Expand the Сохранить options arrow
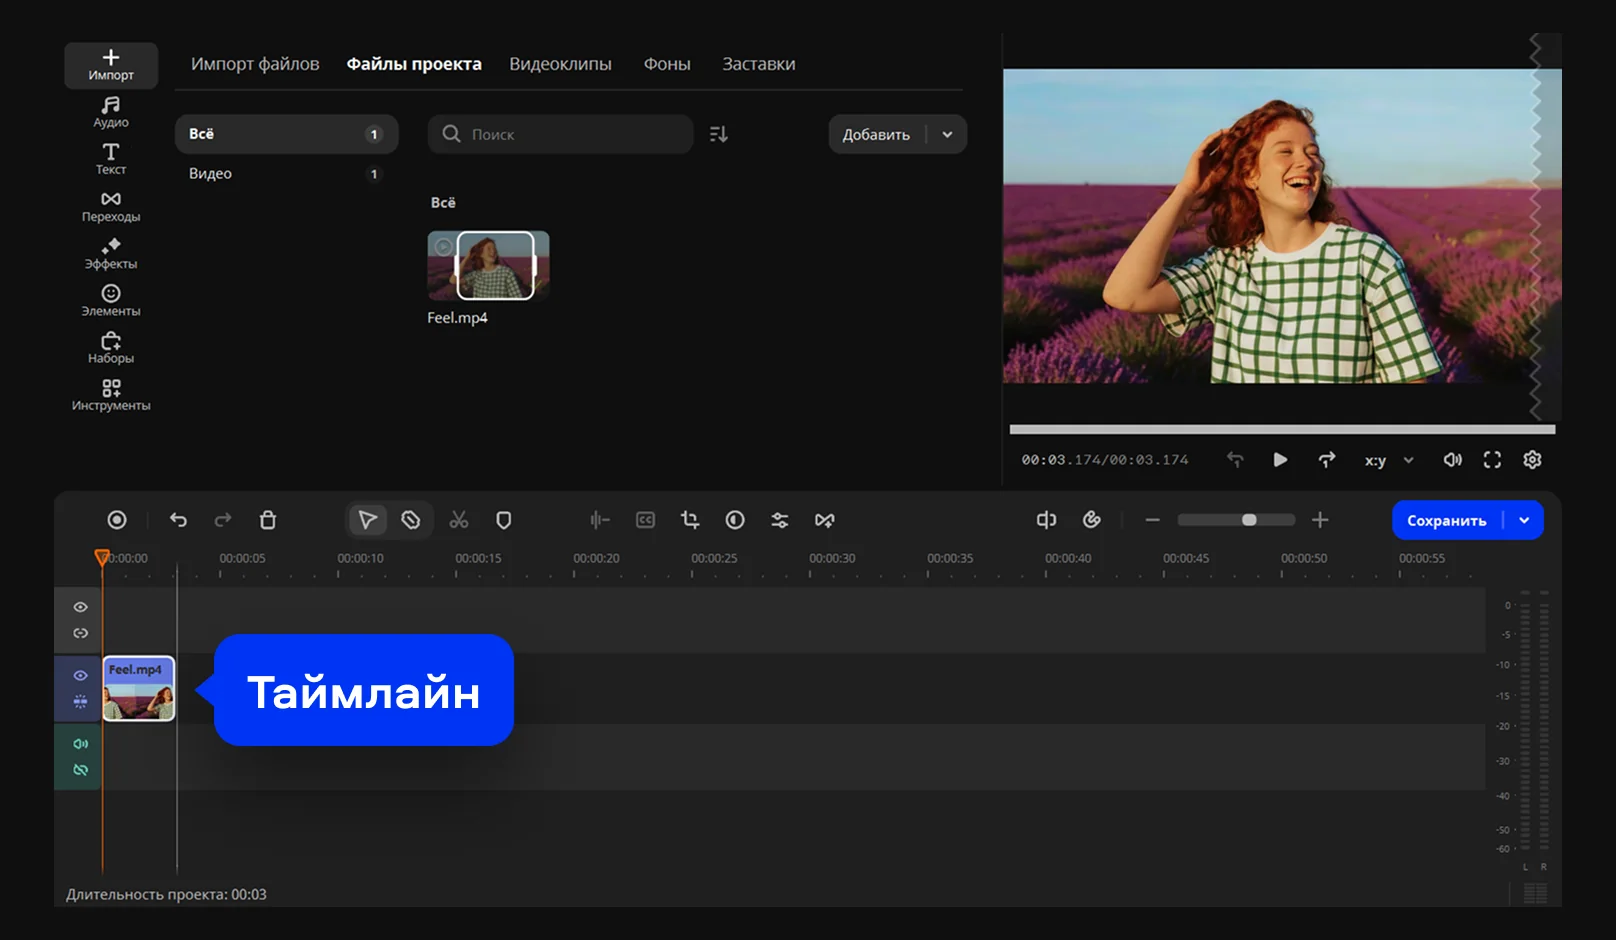 pyautogui.click(x=1524, y=520)
